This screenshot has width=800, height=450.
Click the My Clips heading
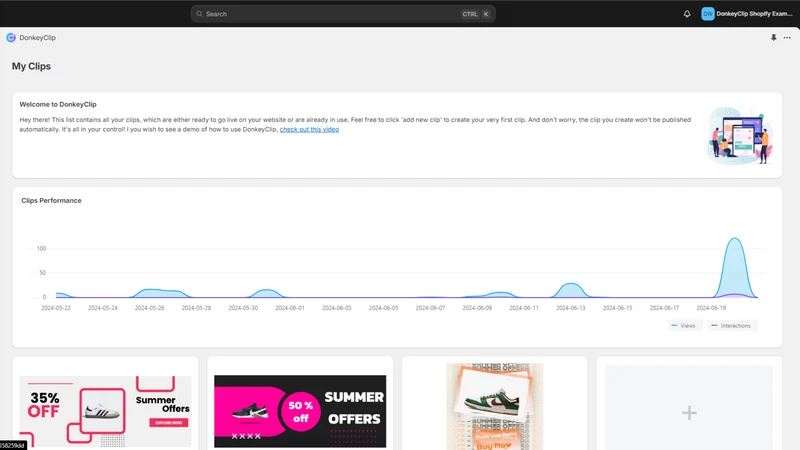31,66
